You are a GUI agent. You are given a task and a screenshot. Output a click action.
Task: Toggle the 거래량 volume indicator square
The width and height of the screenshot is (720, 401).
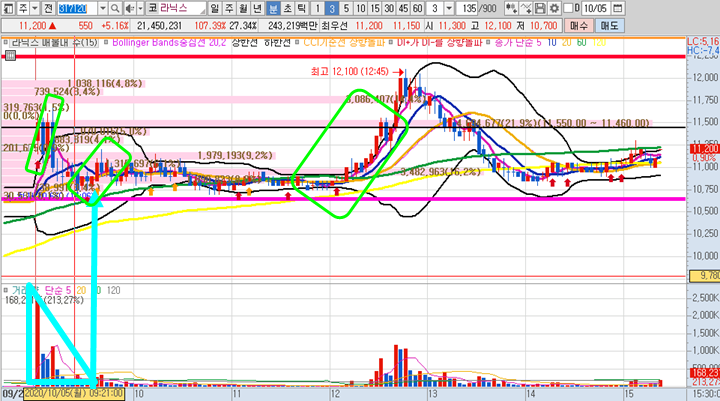coord(6,290)
